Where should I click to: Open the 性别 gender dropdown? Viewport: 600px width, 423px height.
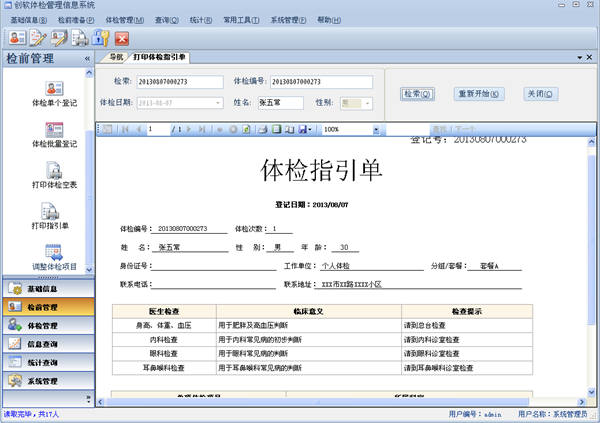367,103
